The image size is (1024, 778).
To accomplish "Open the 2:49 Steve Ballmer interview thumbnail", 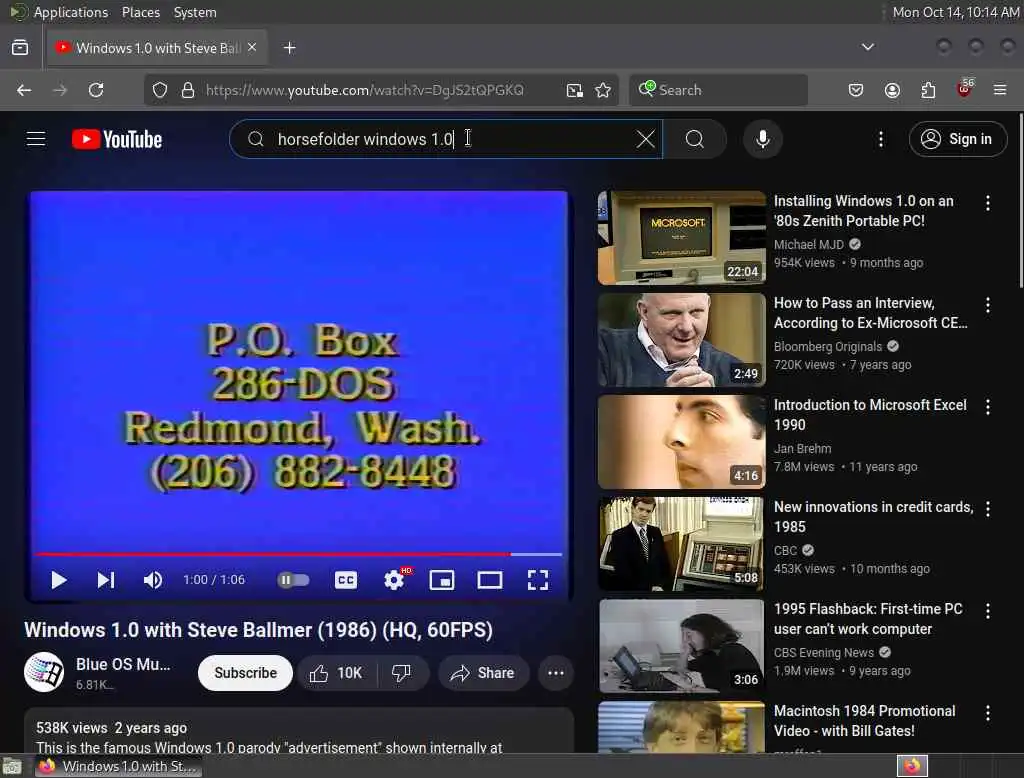I will [681, 340].
